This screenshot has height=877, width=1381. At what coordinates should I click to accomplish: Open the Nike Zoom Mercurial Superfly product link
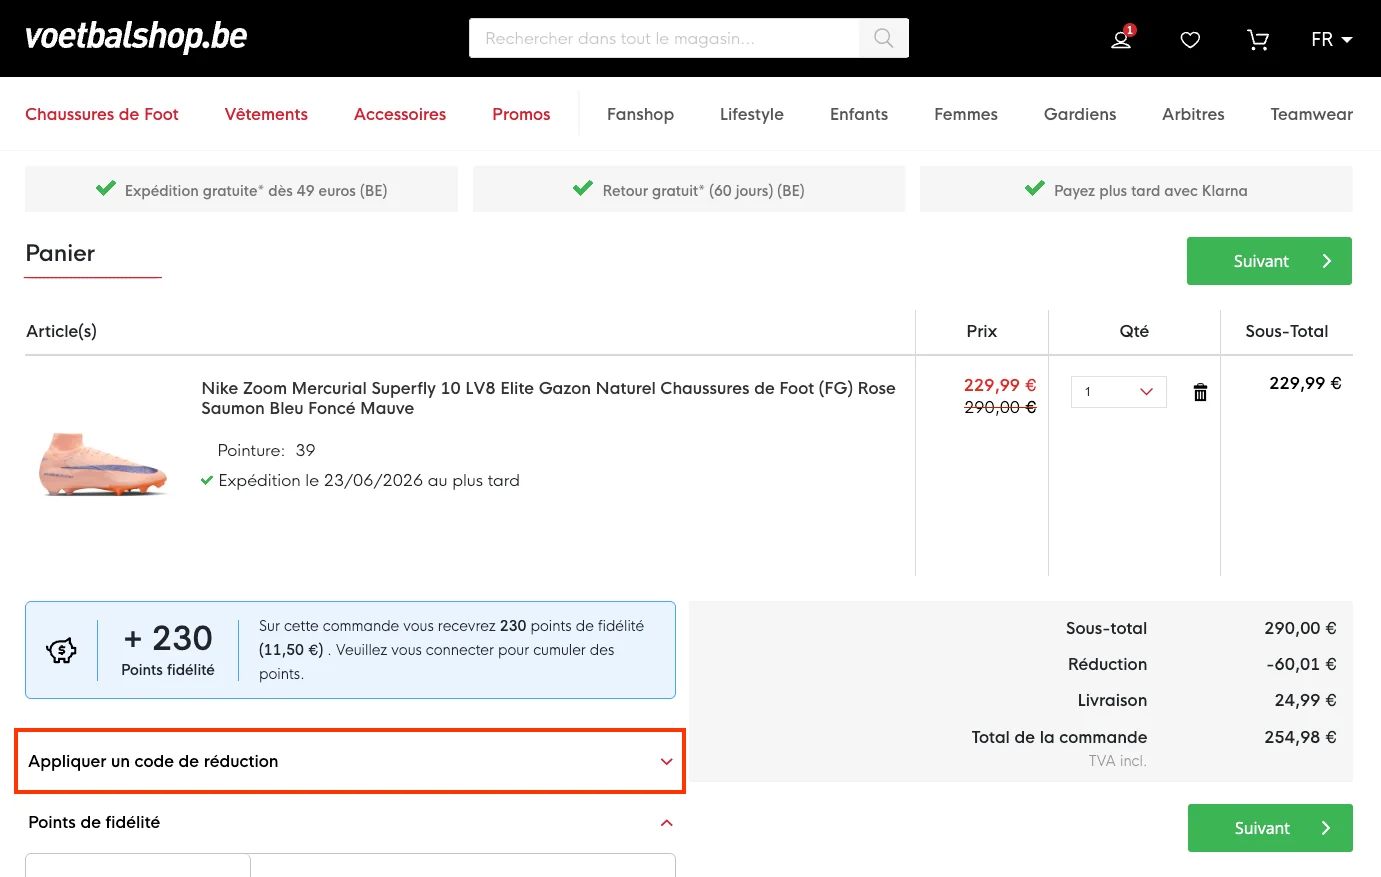click(548, 398)
